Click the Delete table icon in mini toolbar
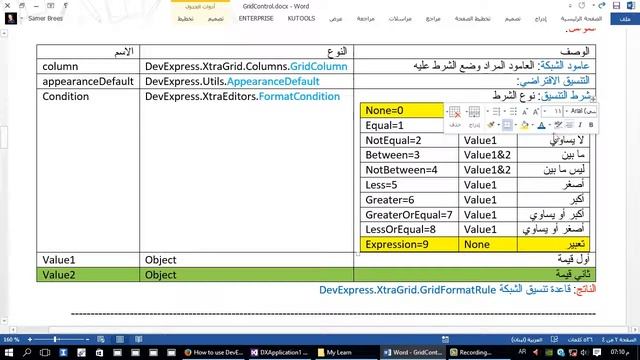This screenshot has width=640, height=360. 455,112
